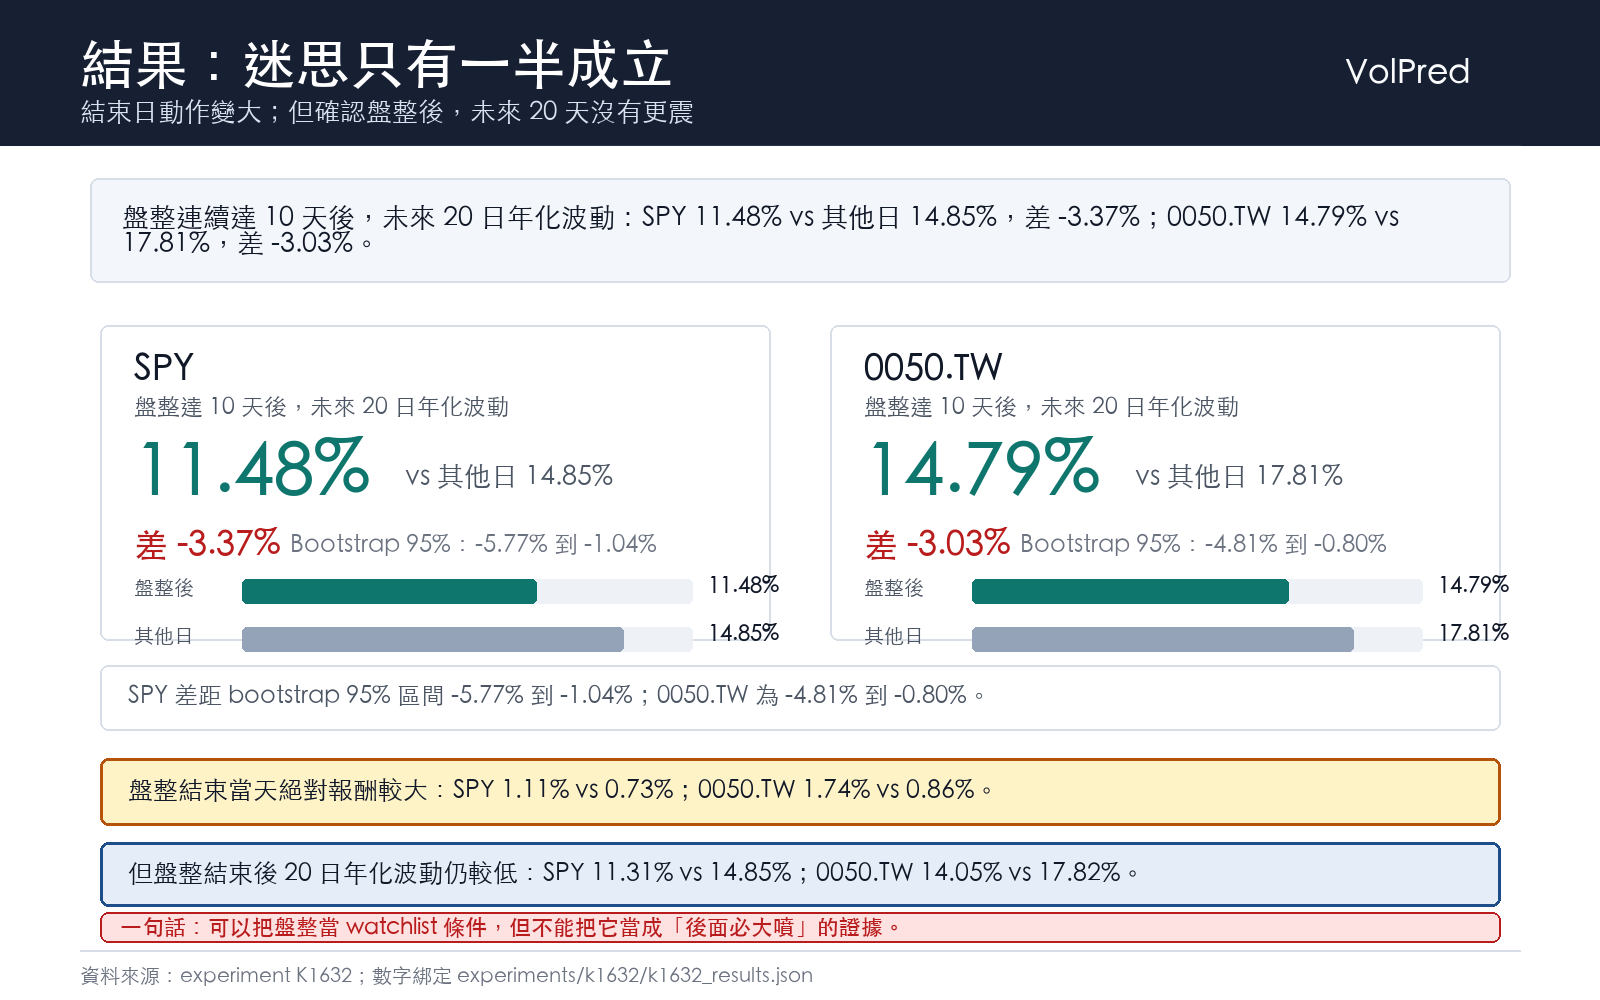
Task: Click the VolPred brand label
Action: tap(1407, 72)
